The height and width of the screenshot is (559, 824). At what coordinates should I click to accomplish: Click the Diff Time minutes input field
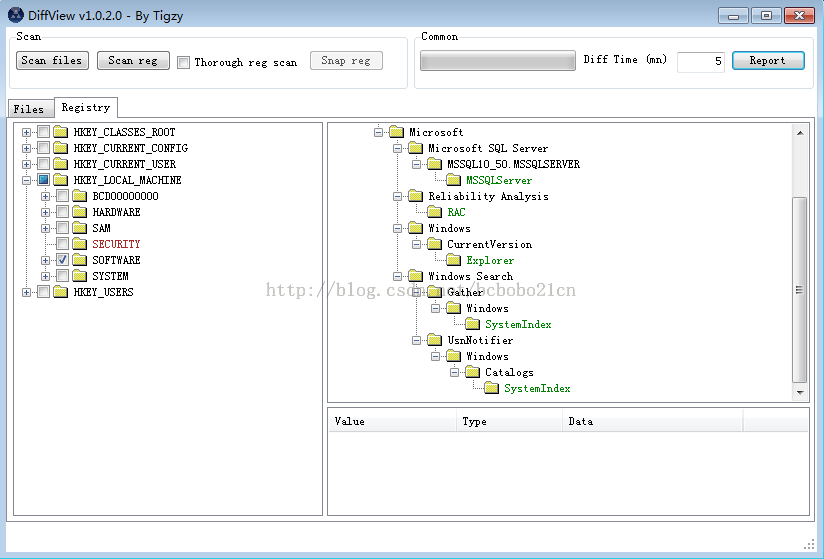click(701, 61)
